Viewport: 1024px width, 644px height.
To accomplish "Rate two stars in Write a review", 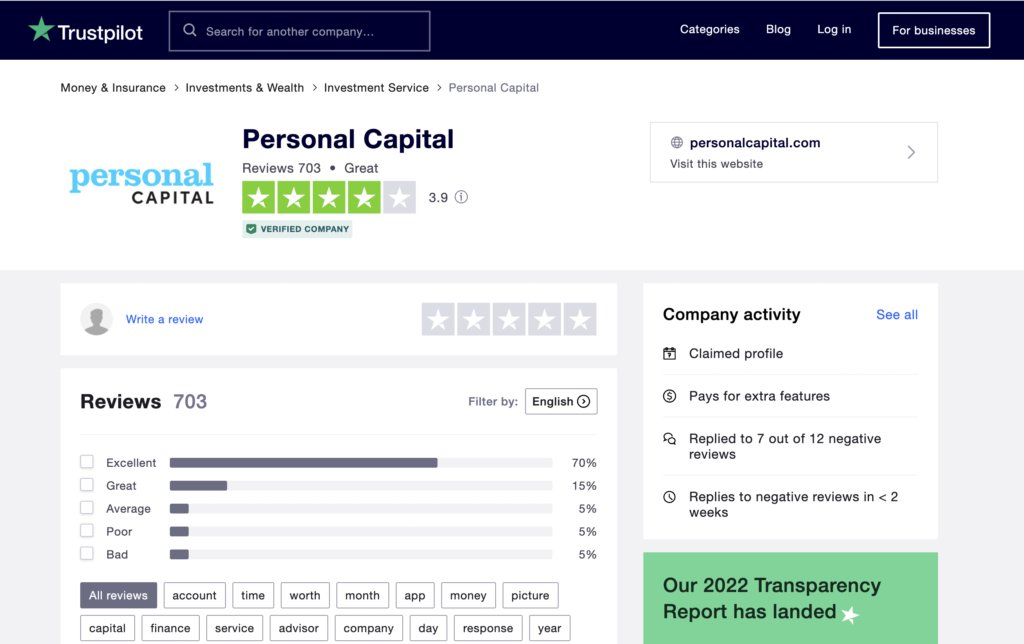I will click(x=473, y=319).
